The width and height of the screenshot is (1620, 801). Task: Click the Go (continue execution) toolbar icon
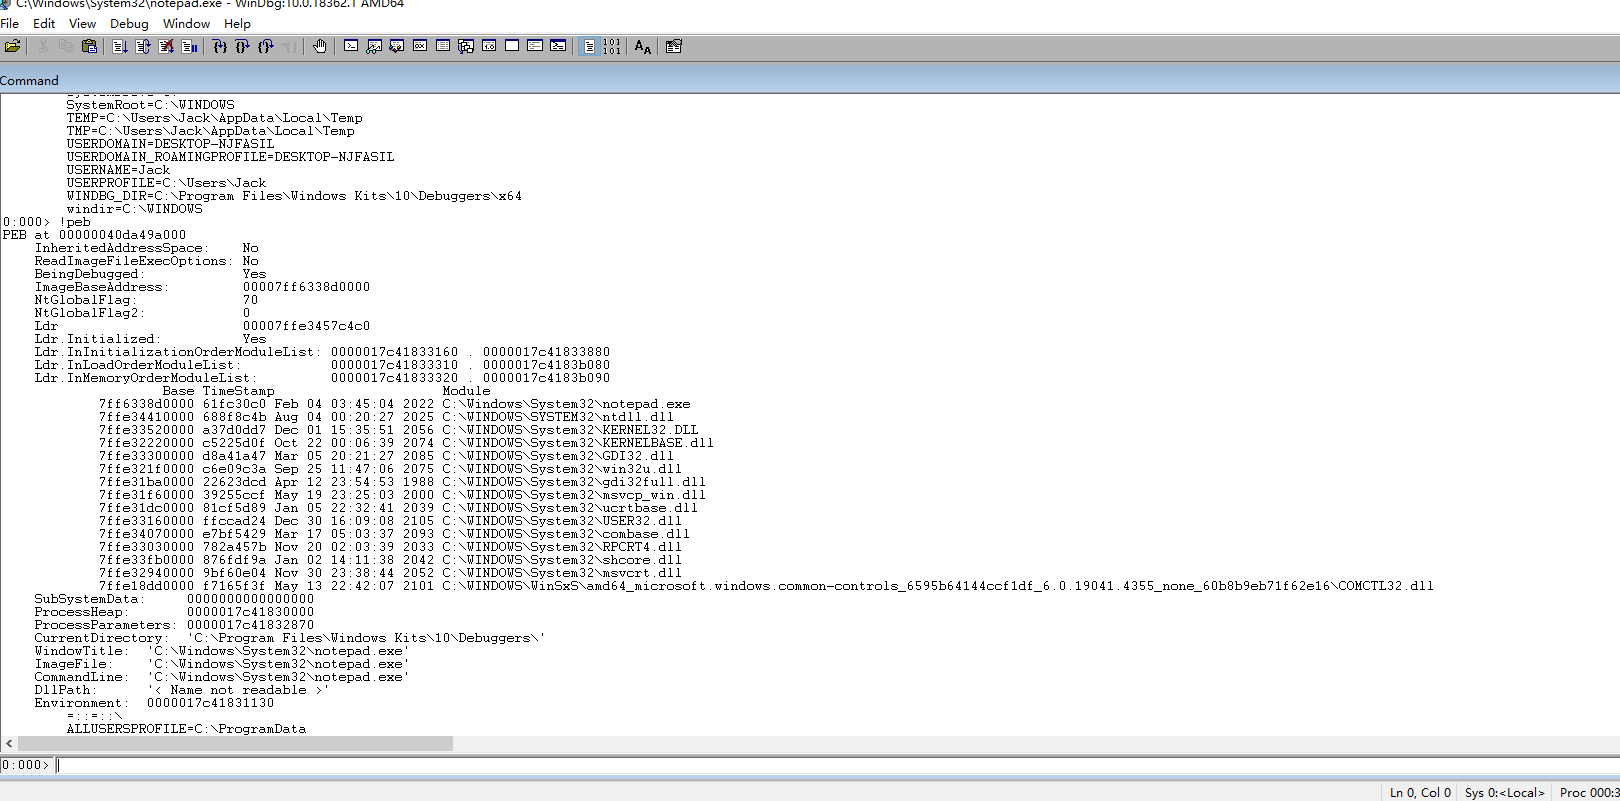pyautogui.click(x=120, y=46)
